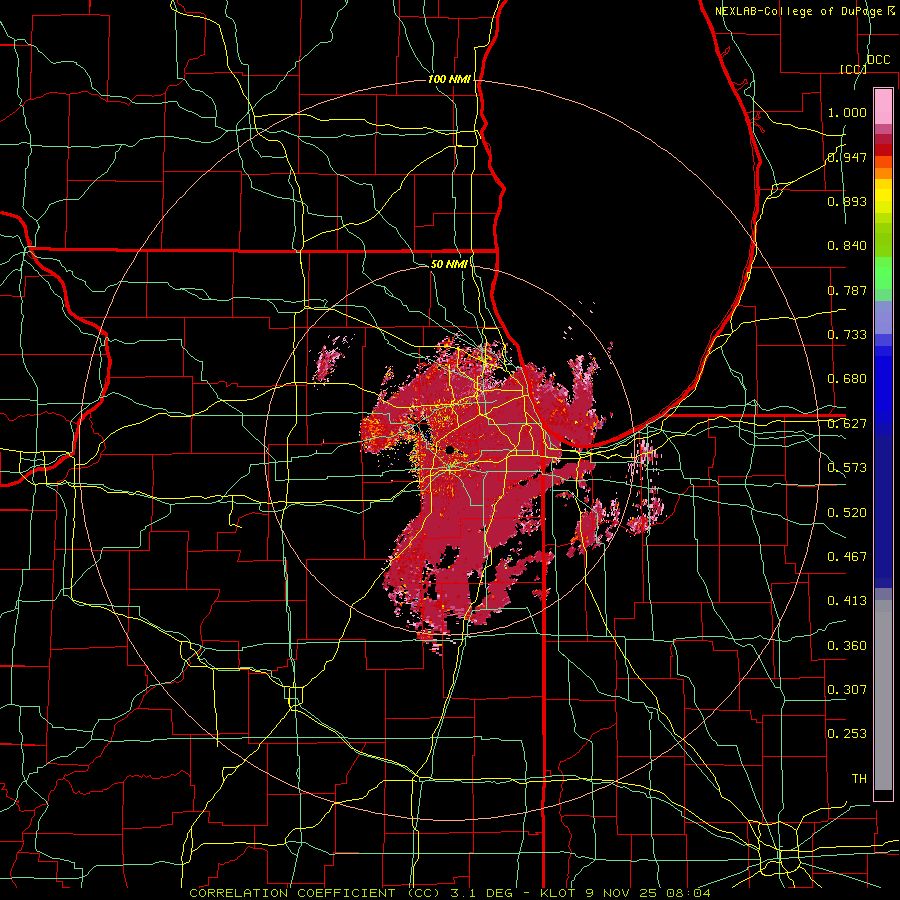Select the 0.733 color scale value
The image size is (900, 900).
847,335
